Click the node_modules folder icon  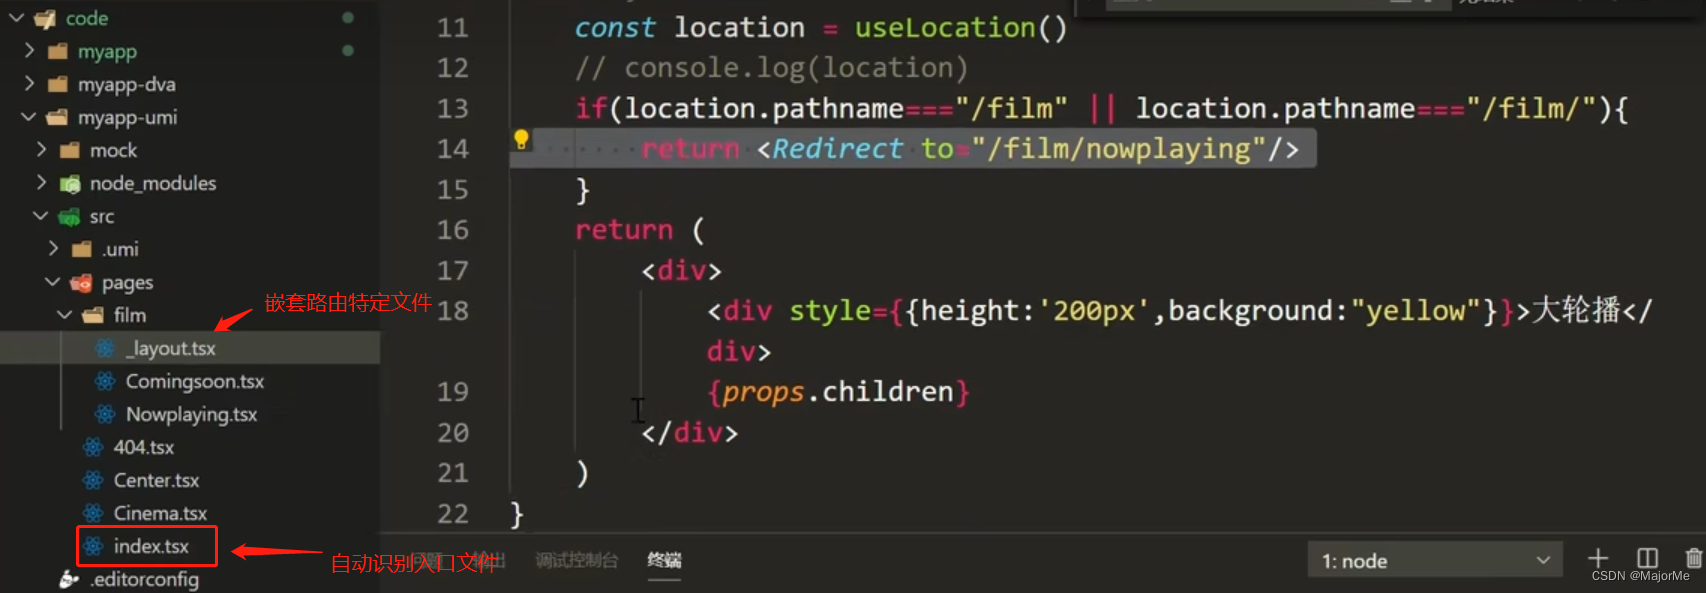point(70,183)
